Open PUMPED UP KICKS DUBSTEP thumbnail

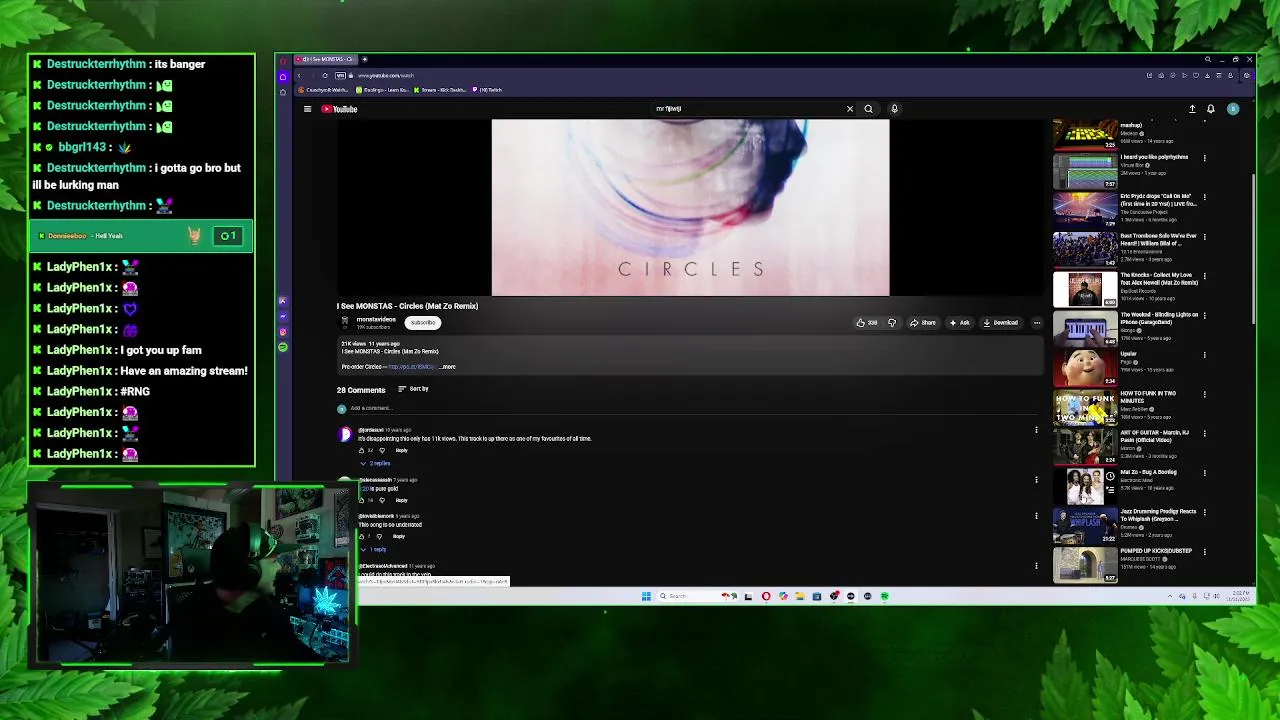pyautogui.click(x=1085, y=565)
